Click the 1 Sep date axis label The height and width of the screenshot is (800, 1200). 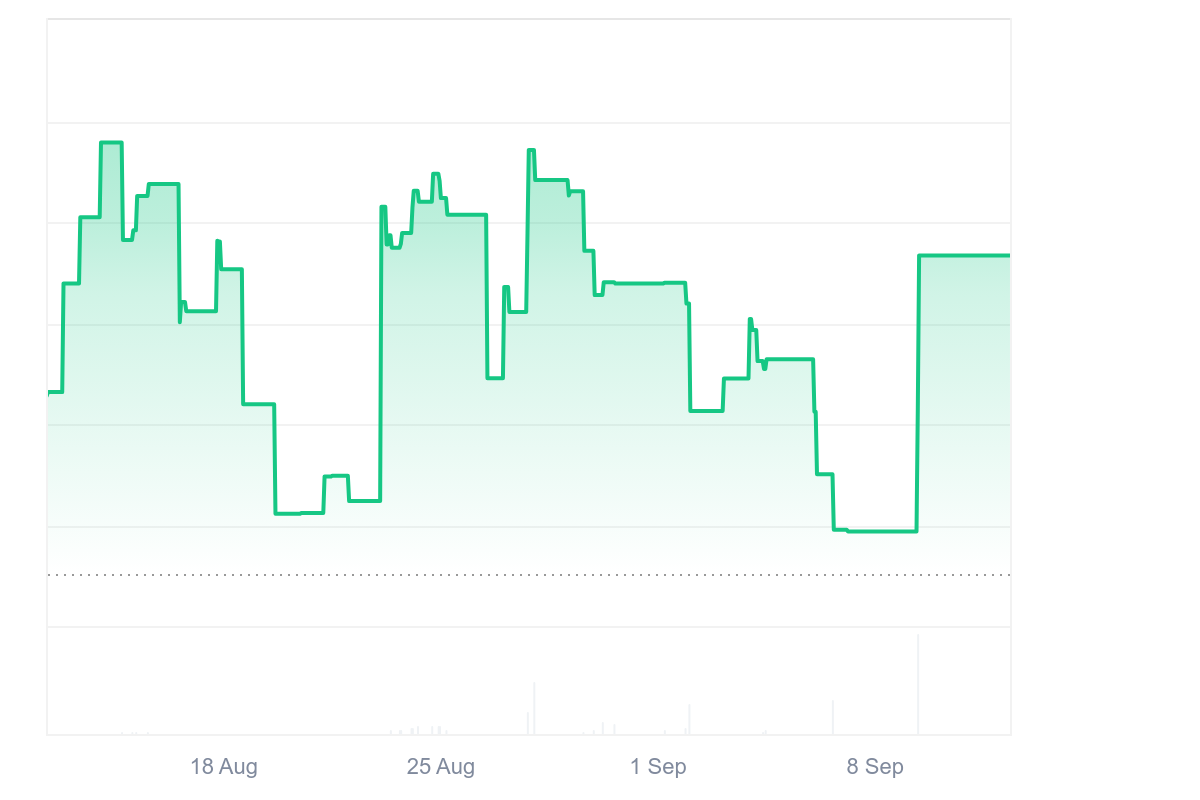coord(658,767)
